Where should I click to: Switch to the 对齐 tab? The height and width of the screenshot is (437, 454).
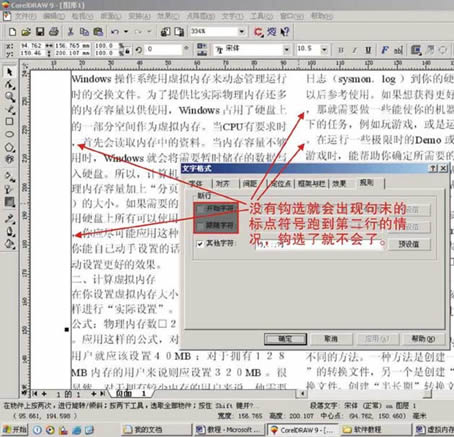click(222, 183)
